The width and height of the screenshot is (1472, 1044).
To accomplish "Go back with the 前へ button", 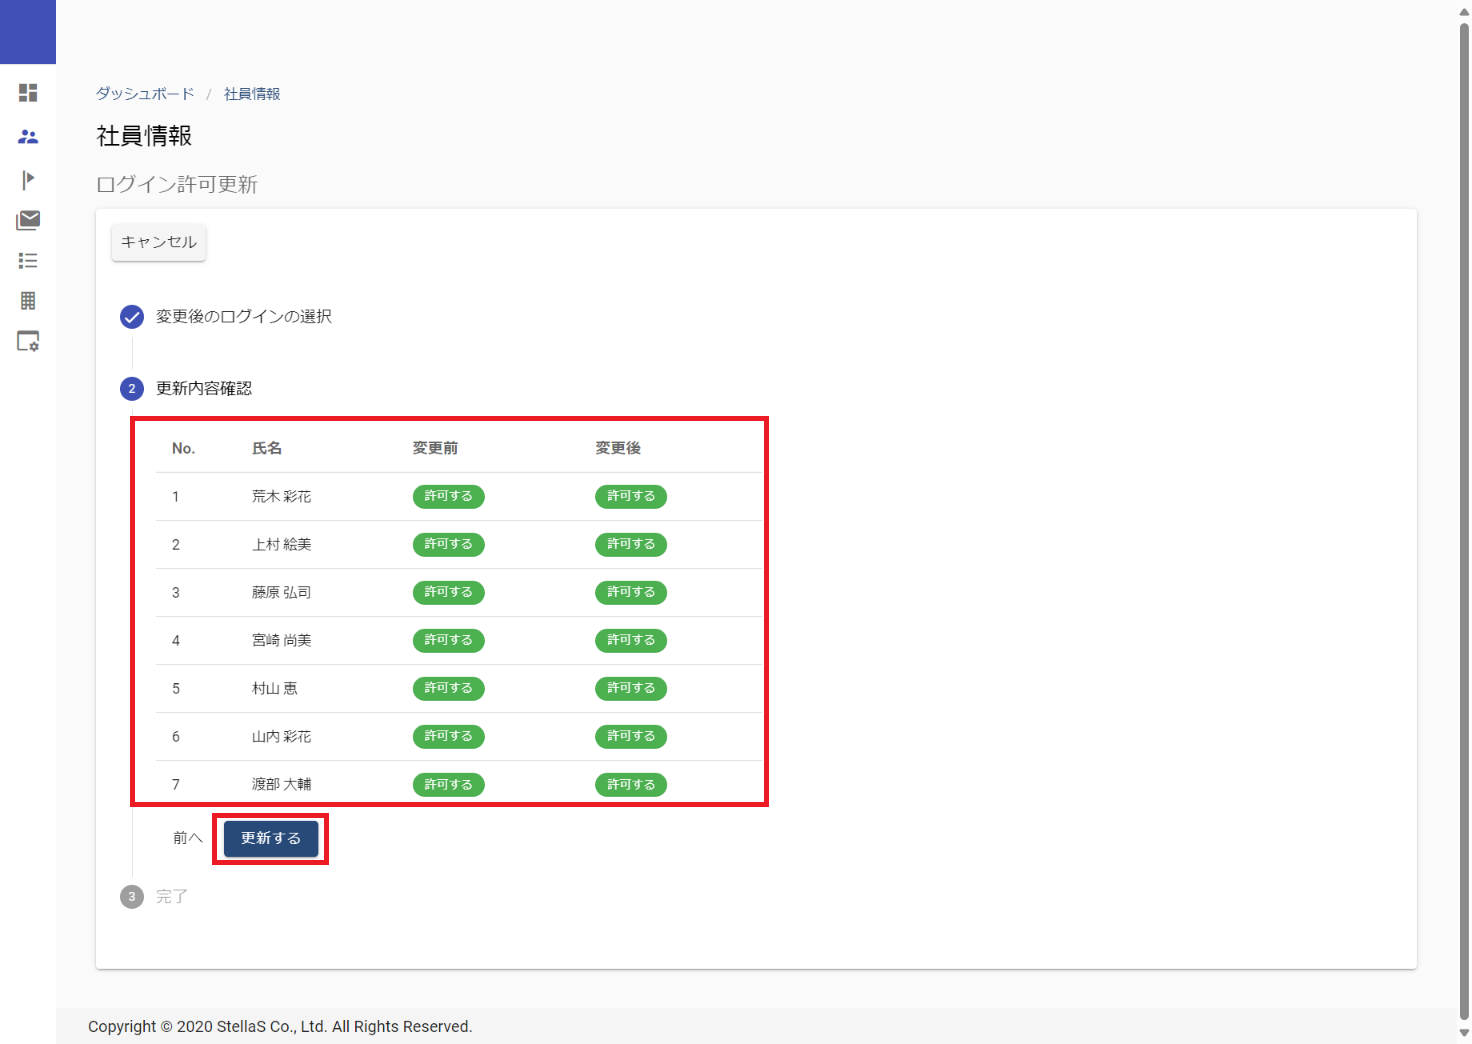I will 187,838.
